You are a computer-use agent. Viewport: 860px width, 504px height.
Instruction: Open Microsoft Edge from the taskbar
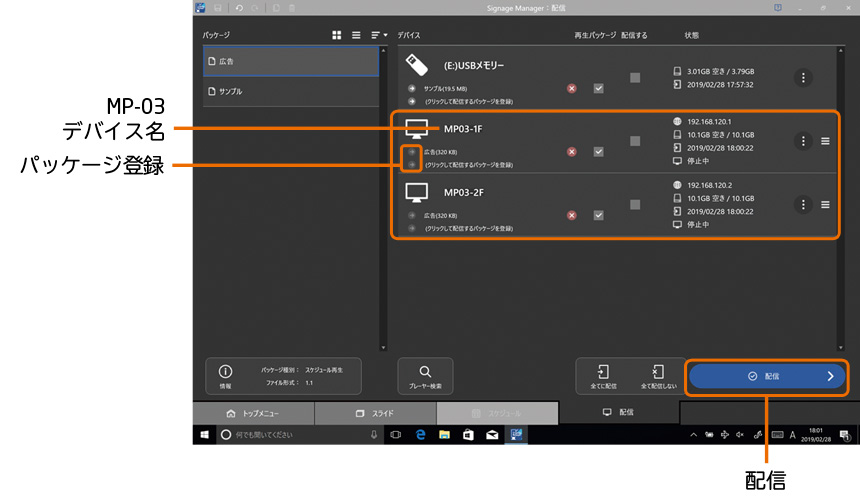pos(421,435)
